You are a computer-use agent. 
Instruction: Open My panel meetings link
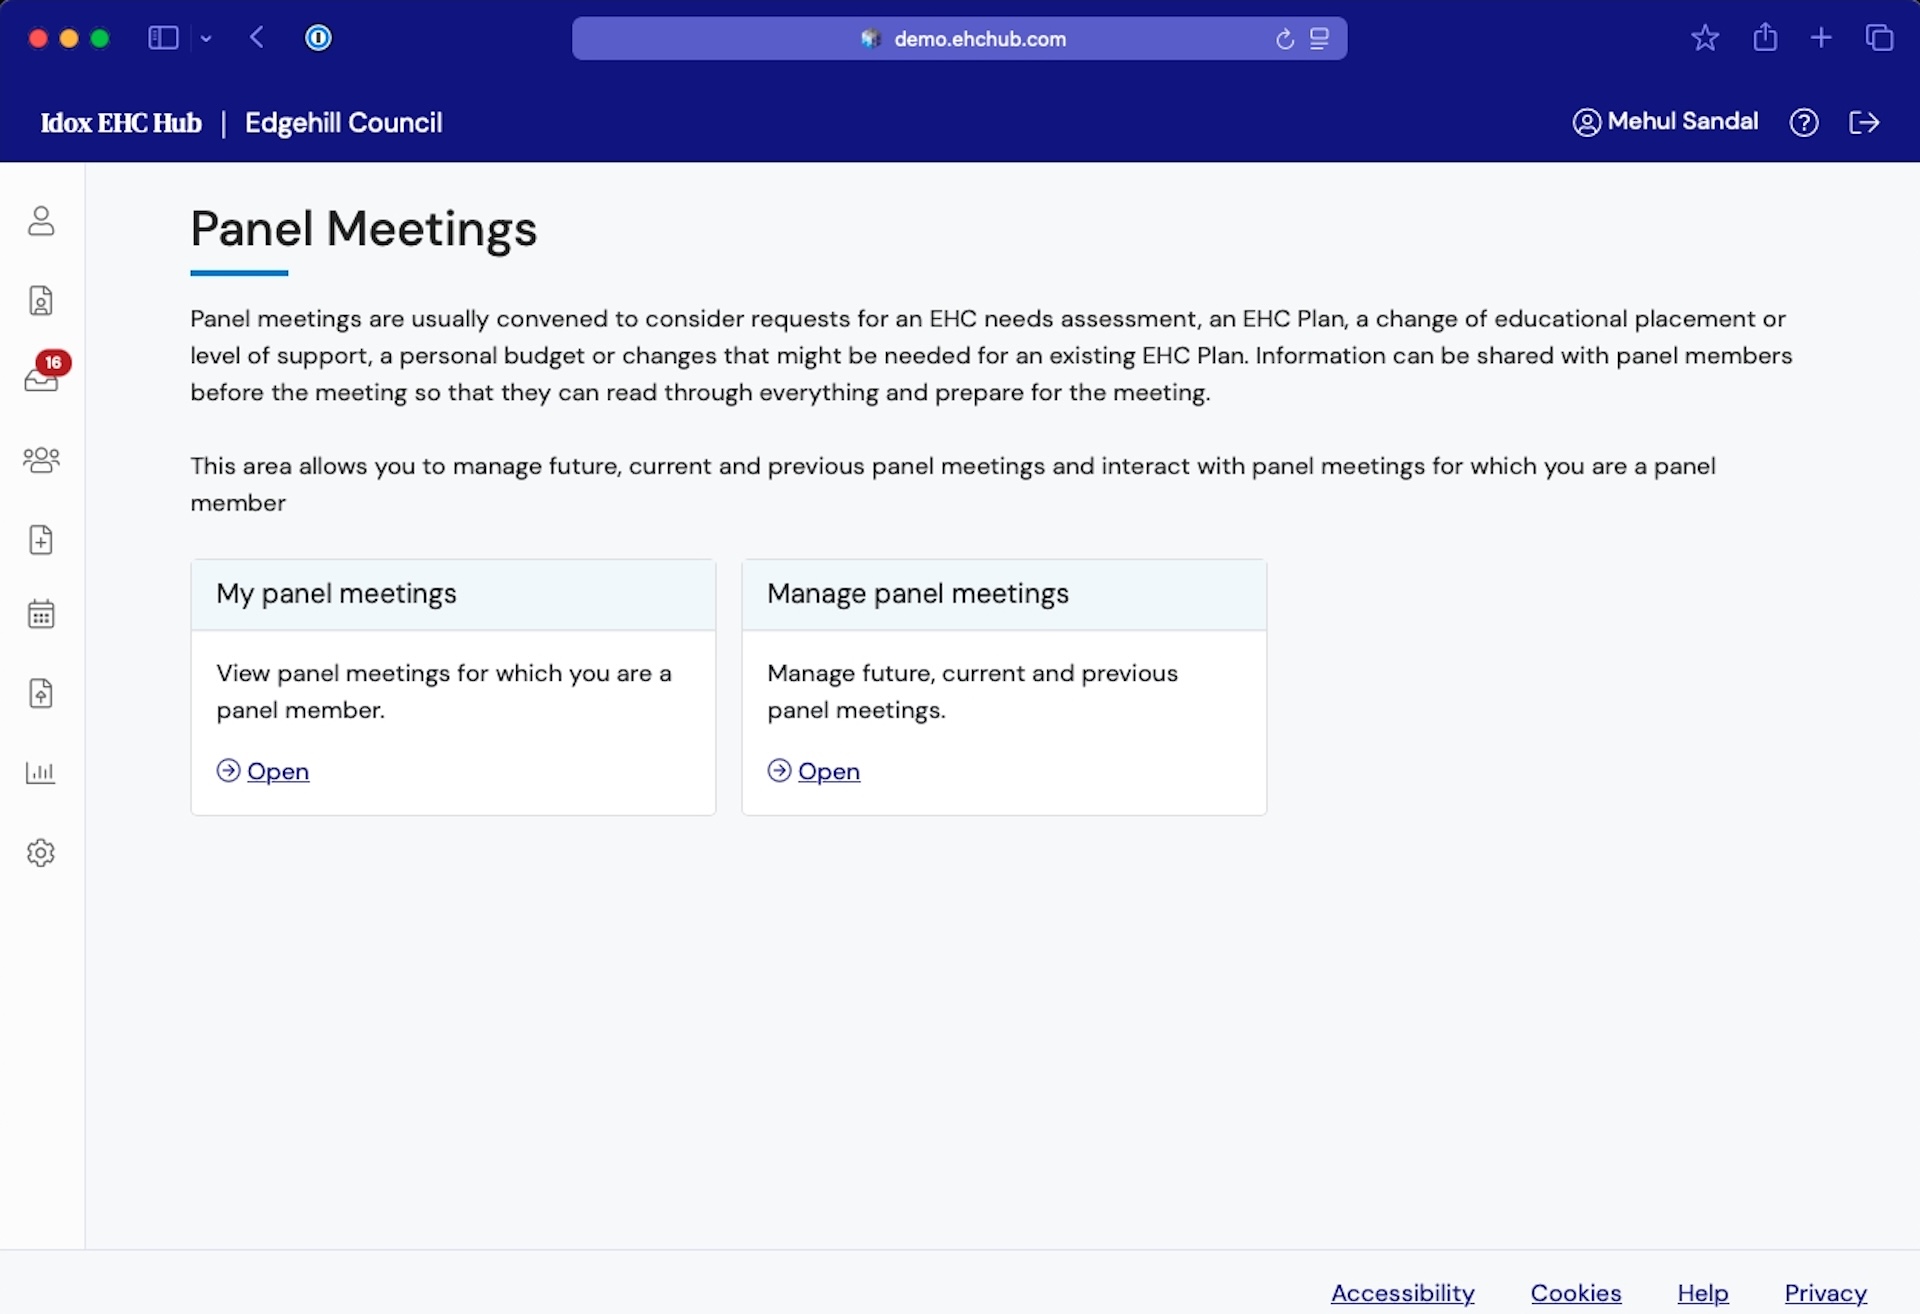pos(278,771)
